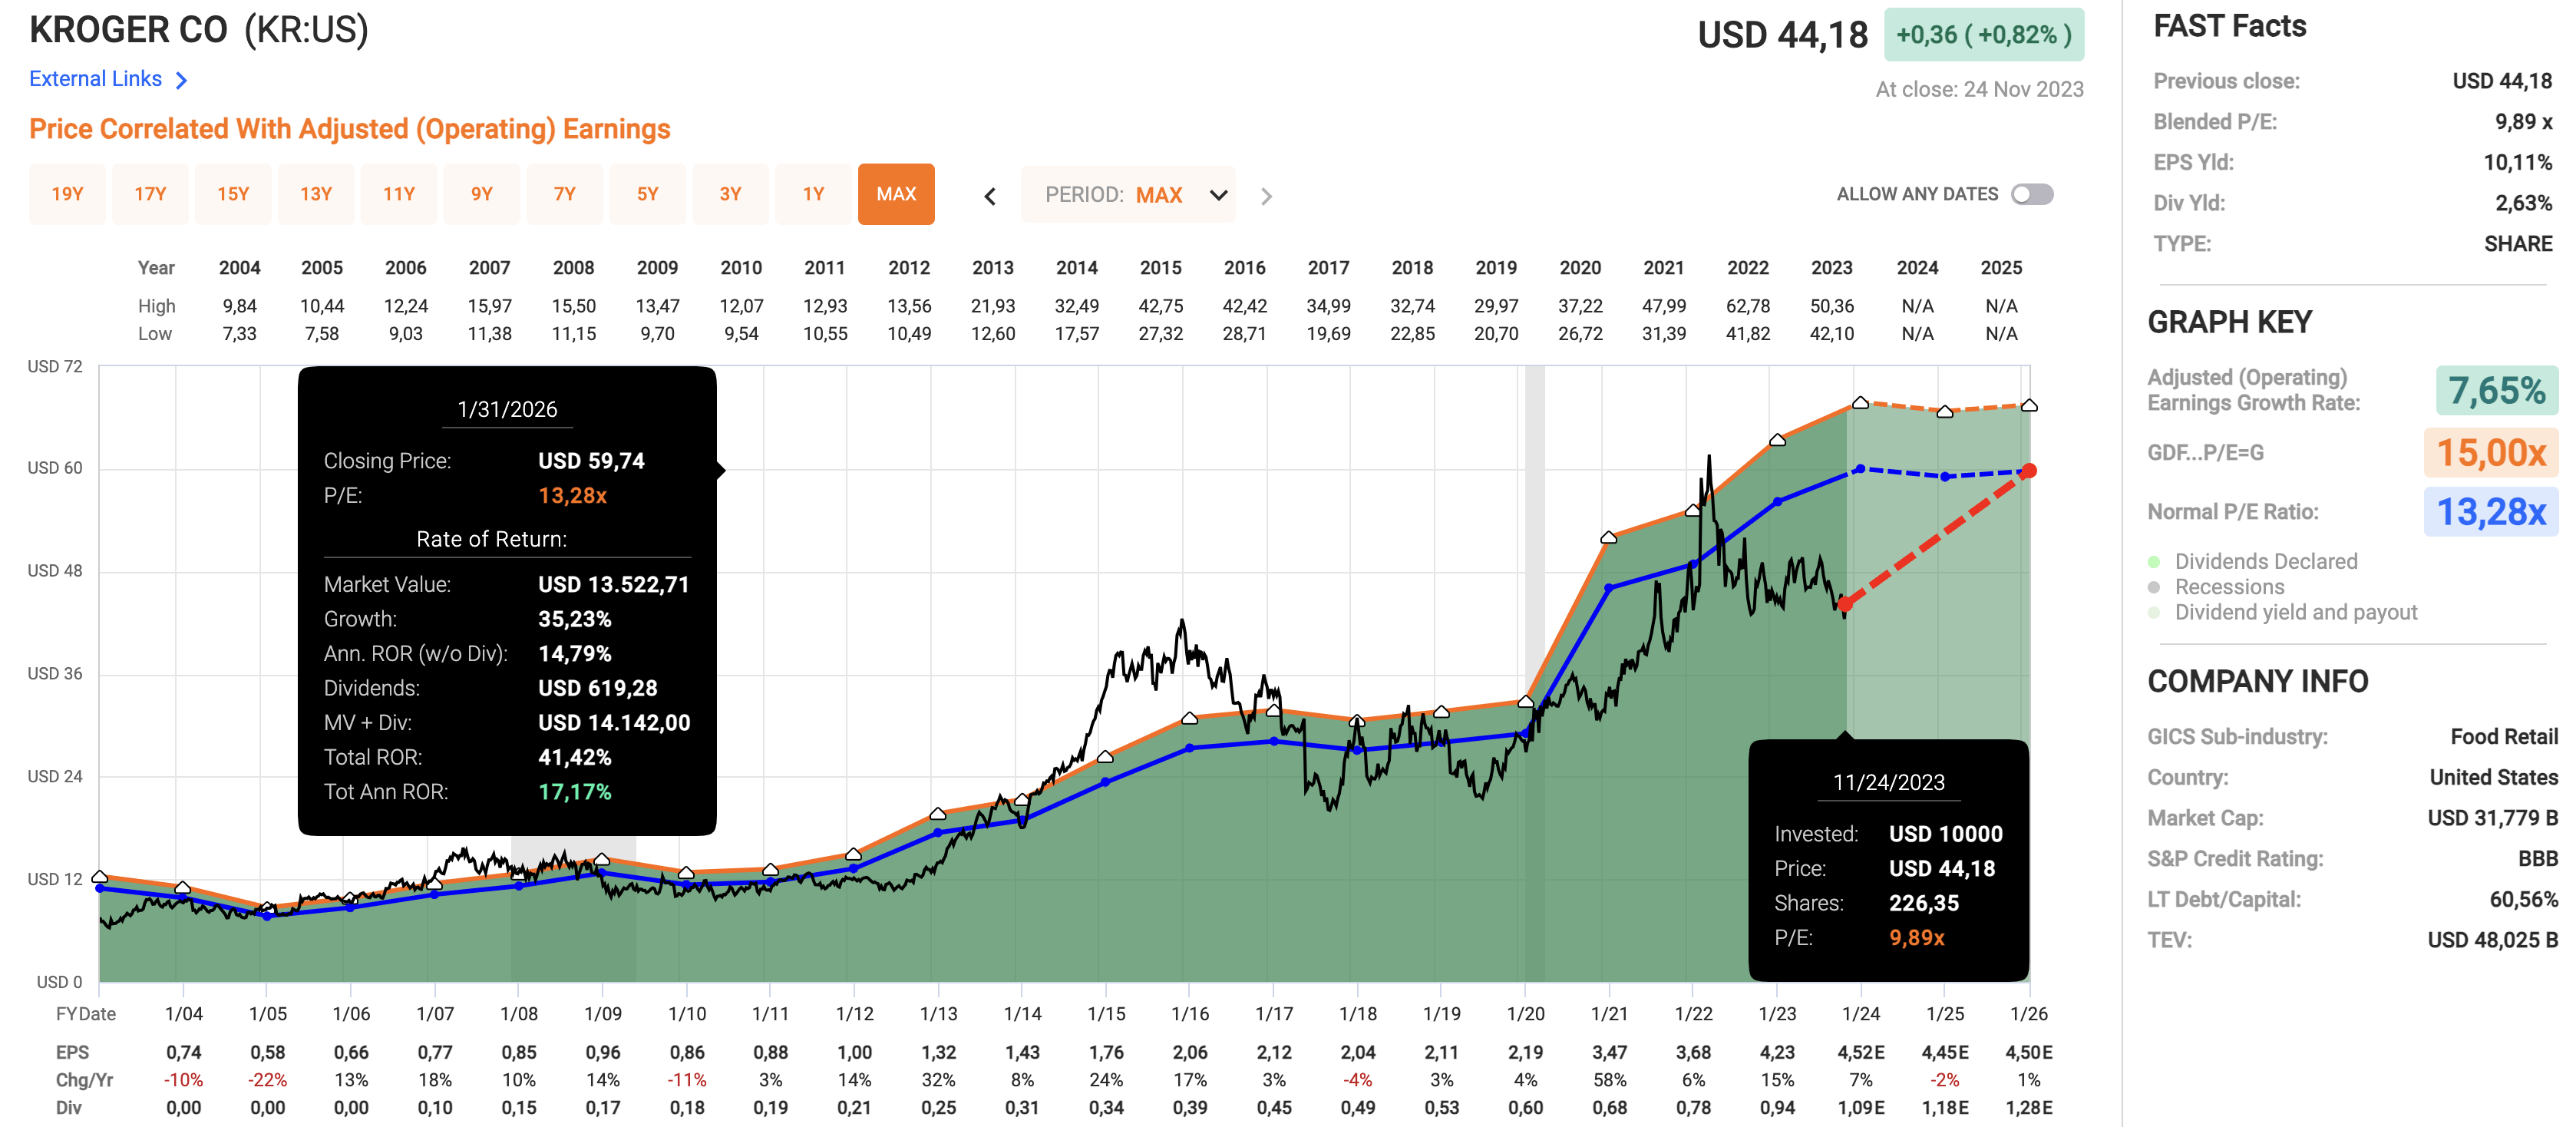Switch to the 3Y period
This screenshot has height=1127, width=2576.
click(x=731, y=194)
